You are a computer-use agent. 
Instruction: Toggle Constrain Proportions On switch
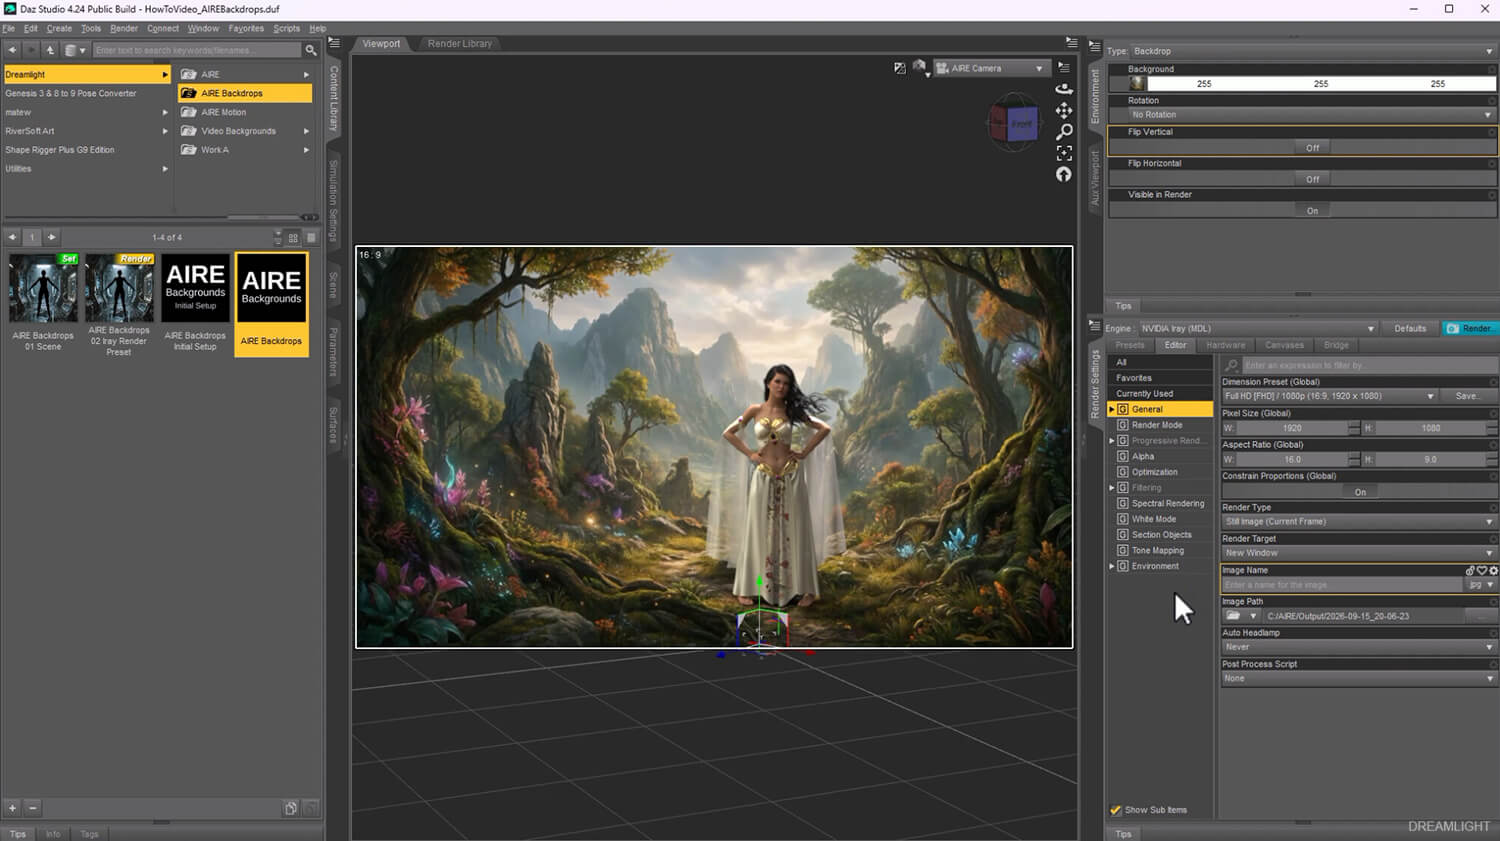coord(1360,492)
